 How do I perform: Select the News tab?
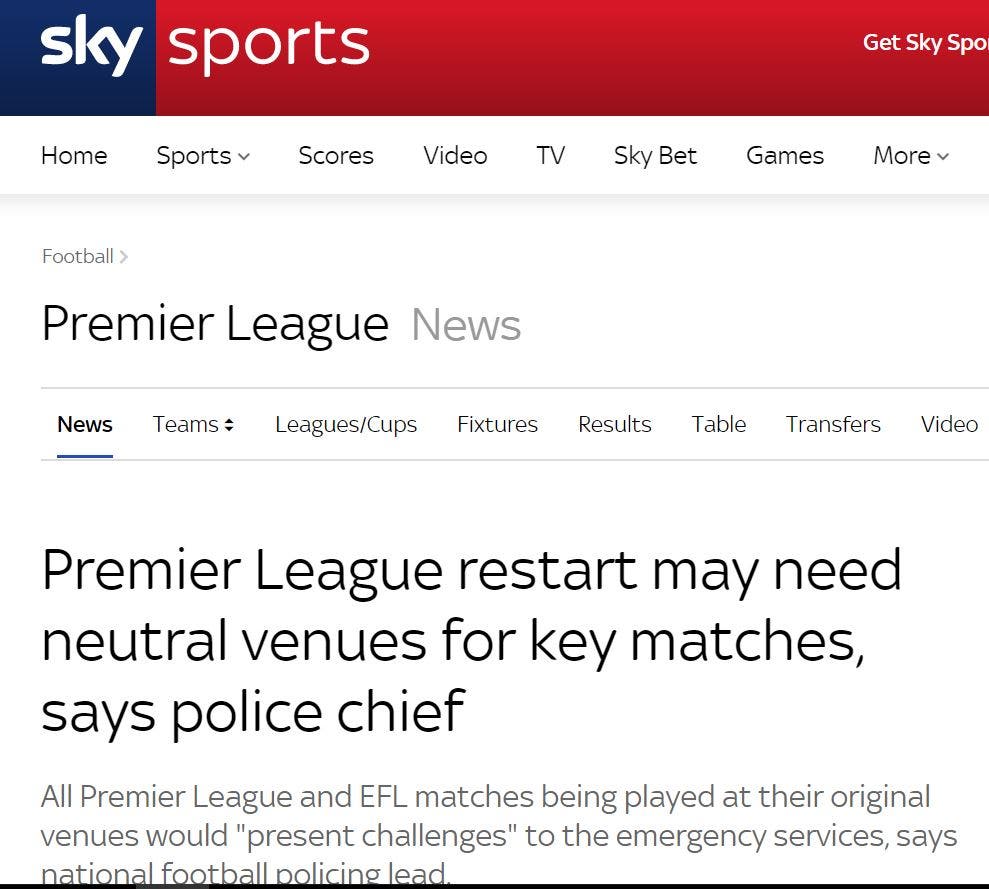click(x=85, y=425)
